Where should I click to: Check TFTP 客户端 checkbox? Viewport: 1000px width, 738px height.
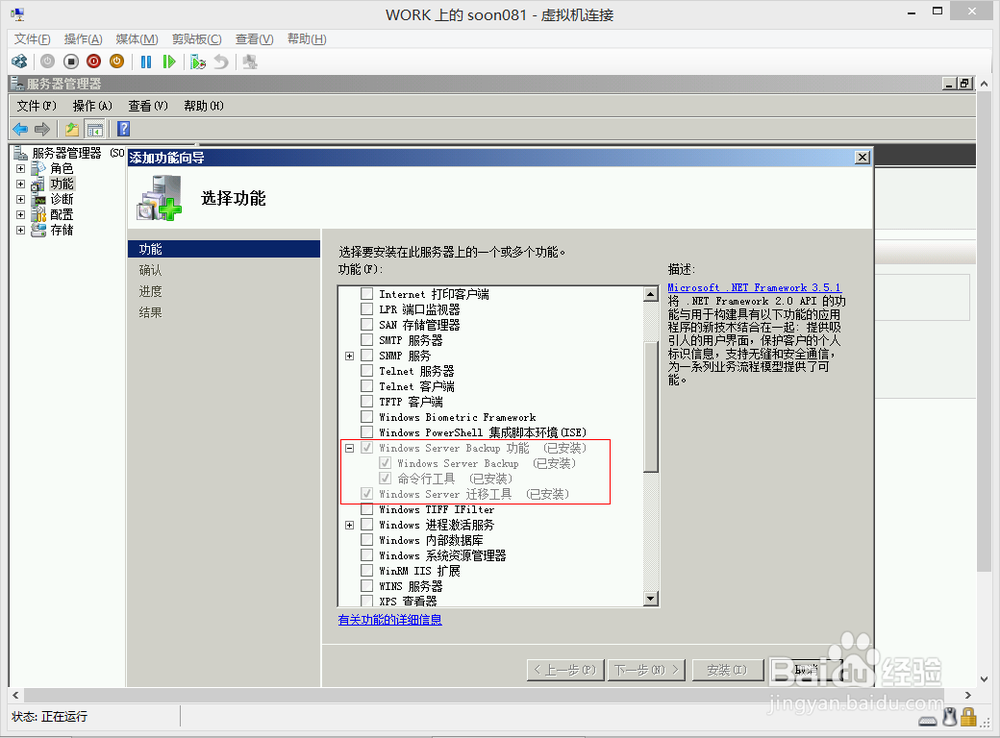click(x=367, y=401)
